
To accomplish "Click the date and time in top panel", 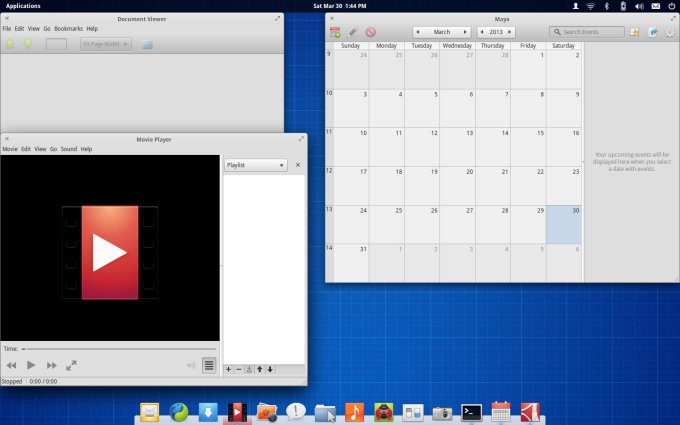I will (x=340, y=6).
